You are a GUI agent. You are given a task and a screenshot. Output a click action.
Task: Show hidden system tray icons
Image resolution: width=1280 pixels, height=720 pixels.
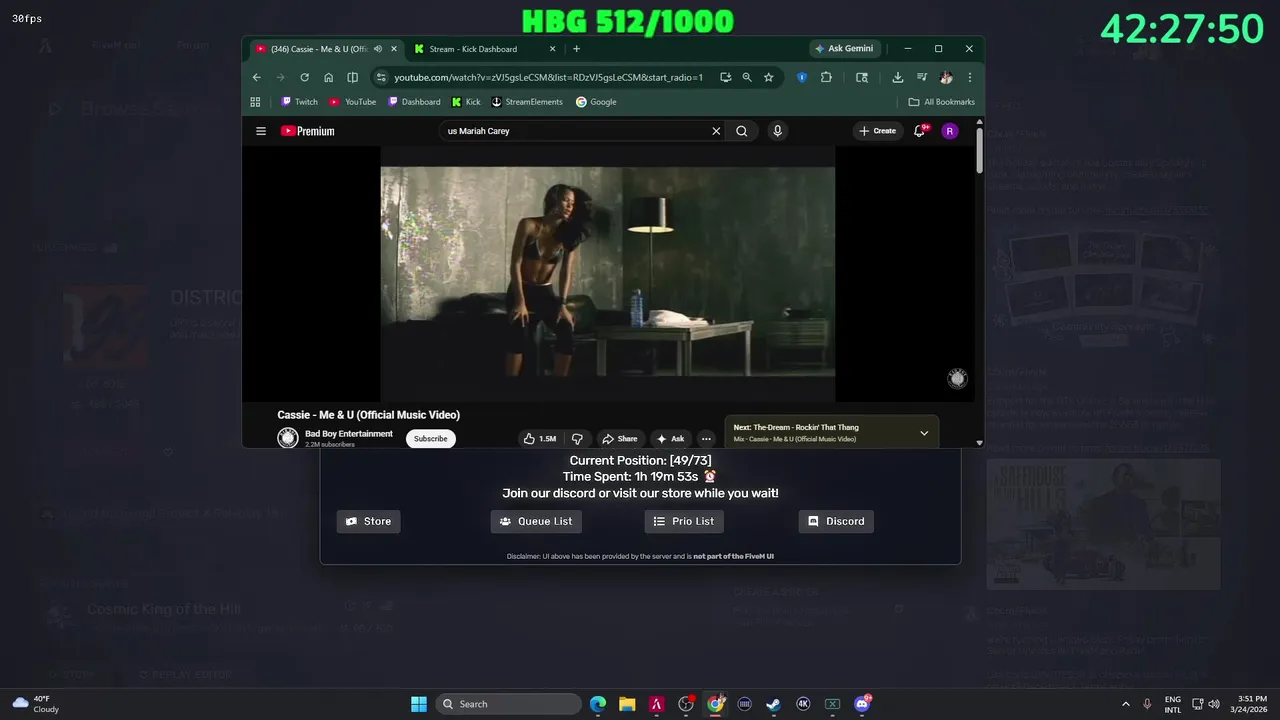pos(1126,704)
